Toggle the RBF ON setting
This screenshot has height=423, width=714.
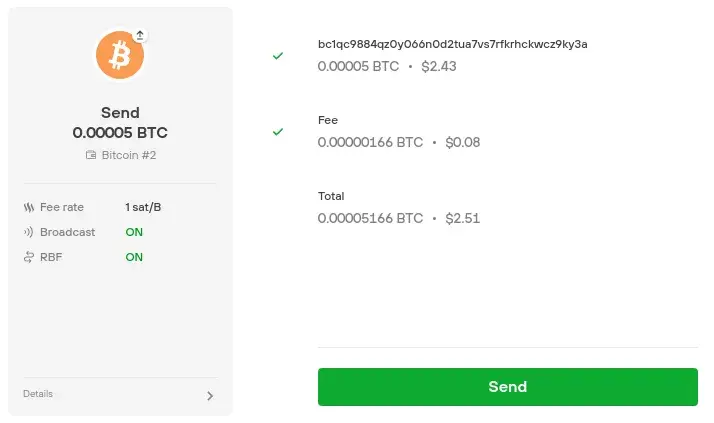pyautogui.click(x=134, y=257)
